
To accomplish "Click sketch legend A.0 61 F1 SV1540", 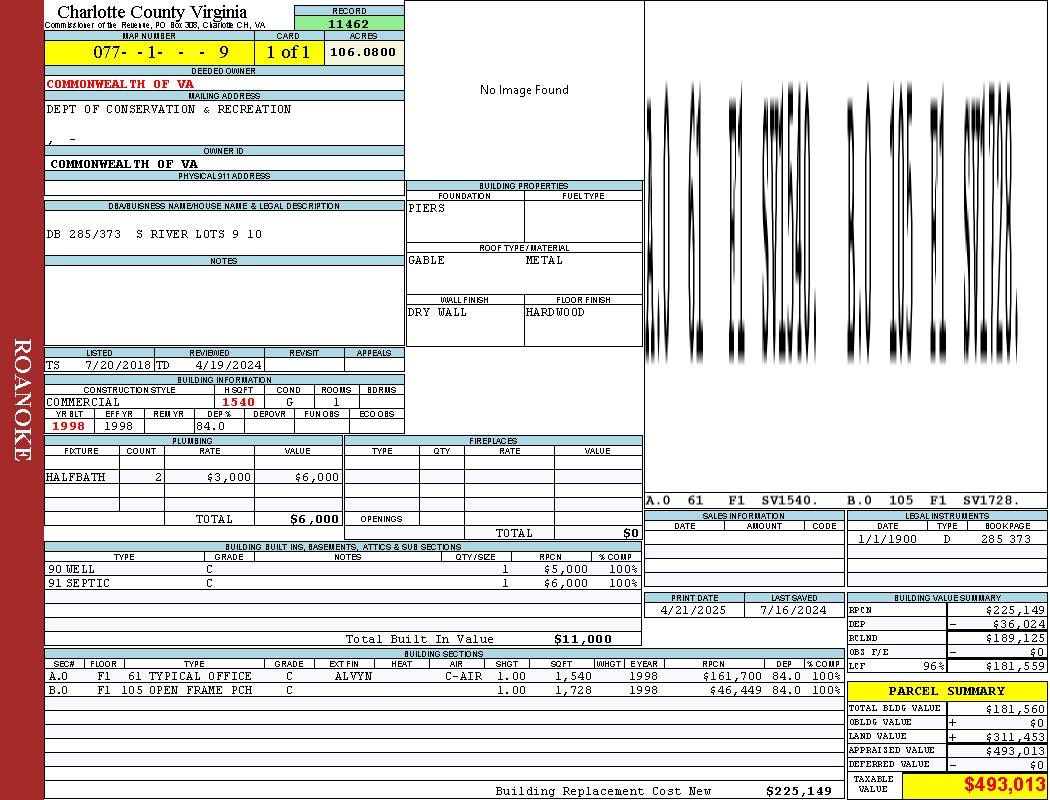I will tap(732, 500).
